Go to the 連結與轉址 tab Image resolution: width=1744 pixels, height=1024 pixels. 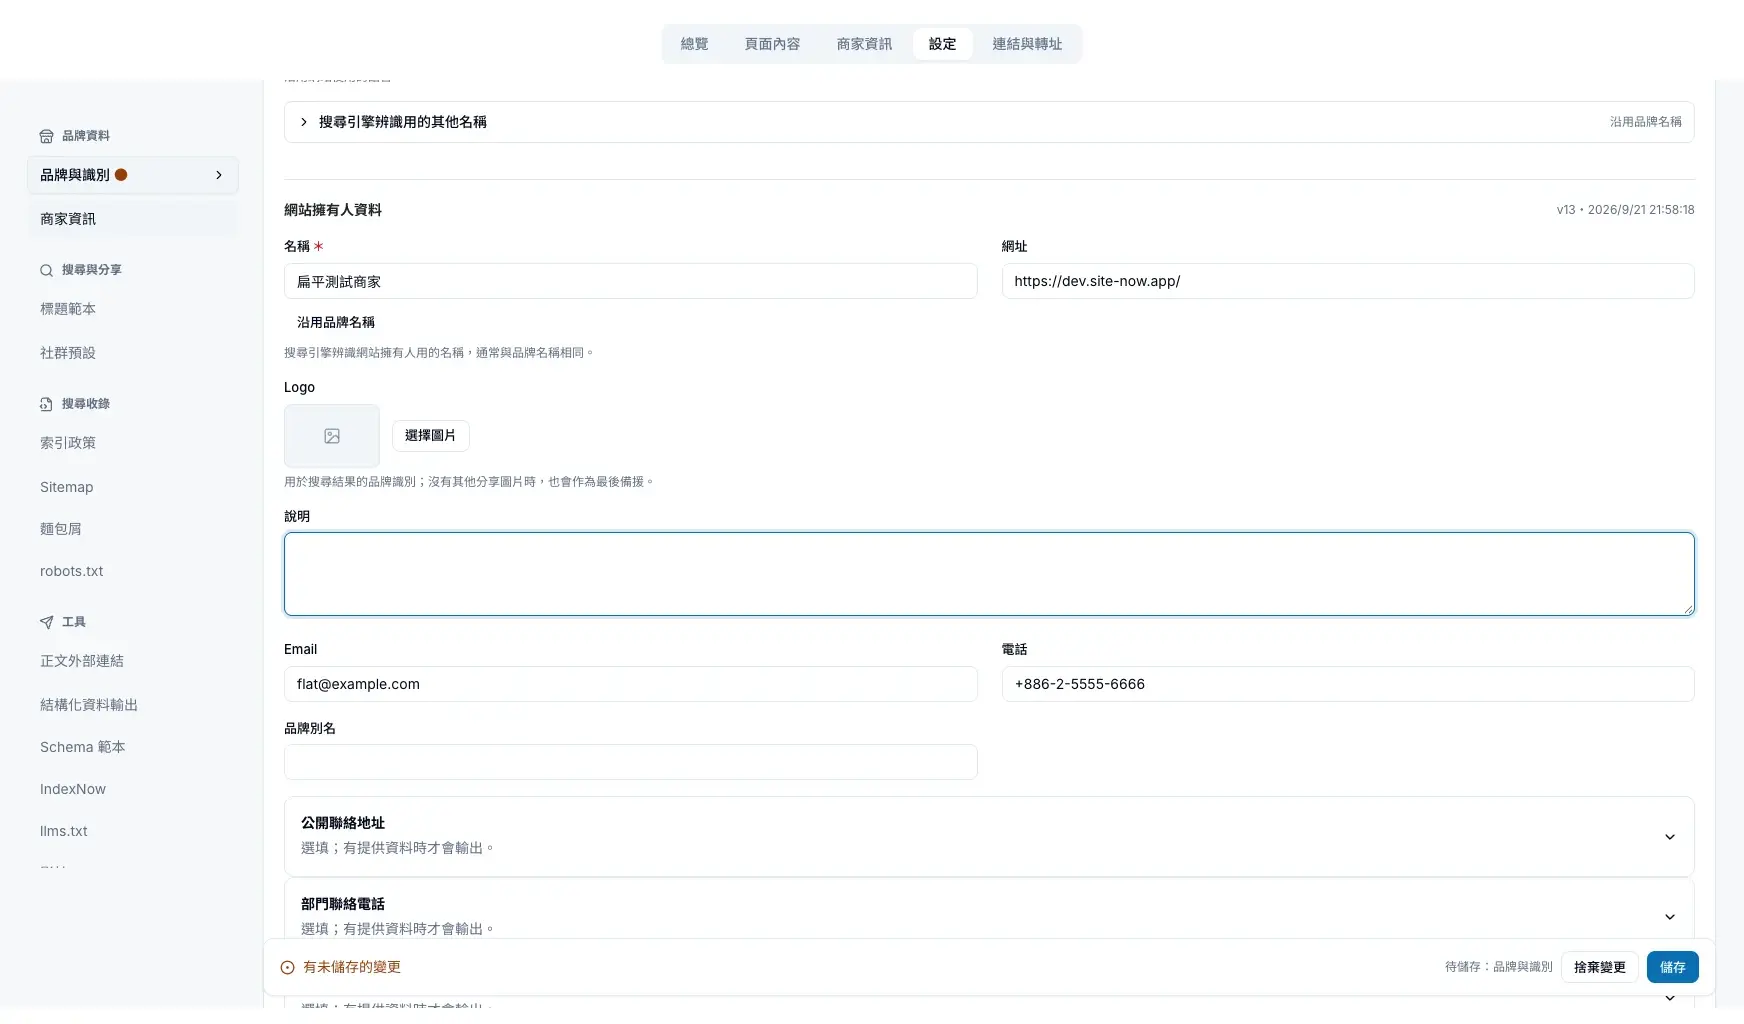tap(1027, 44)
